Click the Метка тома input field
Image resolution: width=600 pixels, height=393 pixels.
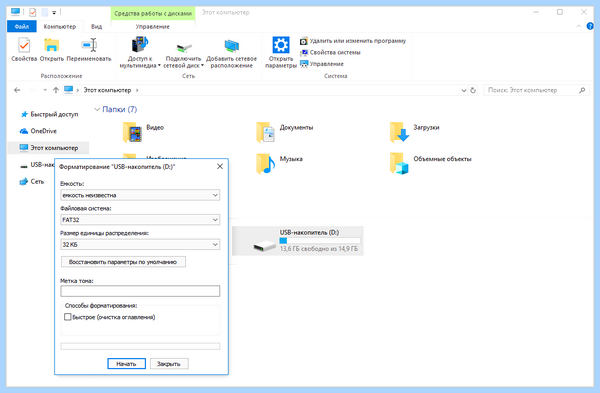point(140,291)
